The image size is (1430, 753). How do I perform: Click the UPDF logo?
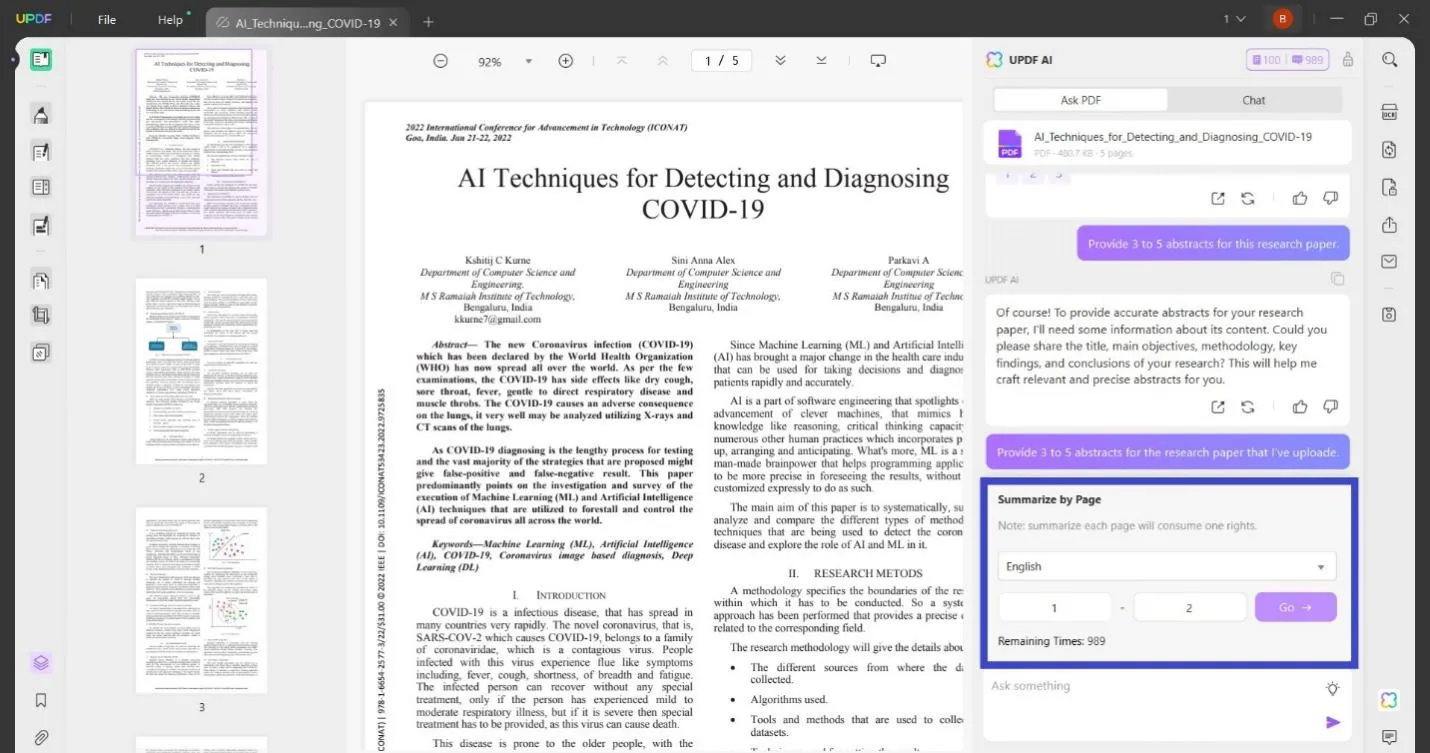click(x=33, y=19)
